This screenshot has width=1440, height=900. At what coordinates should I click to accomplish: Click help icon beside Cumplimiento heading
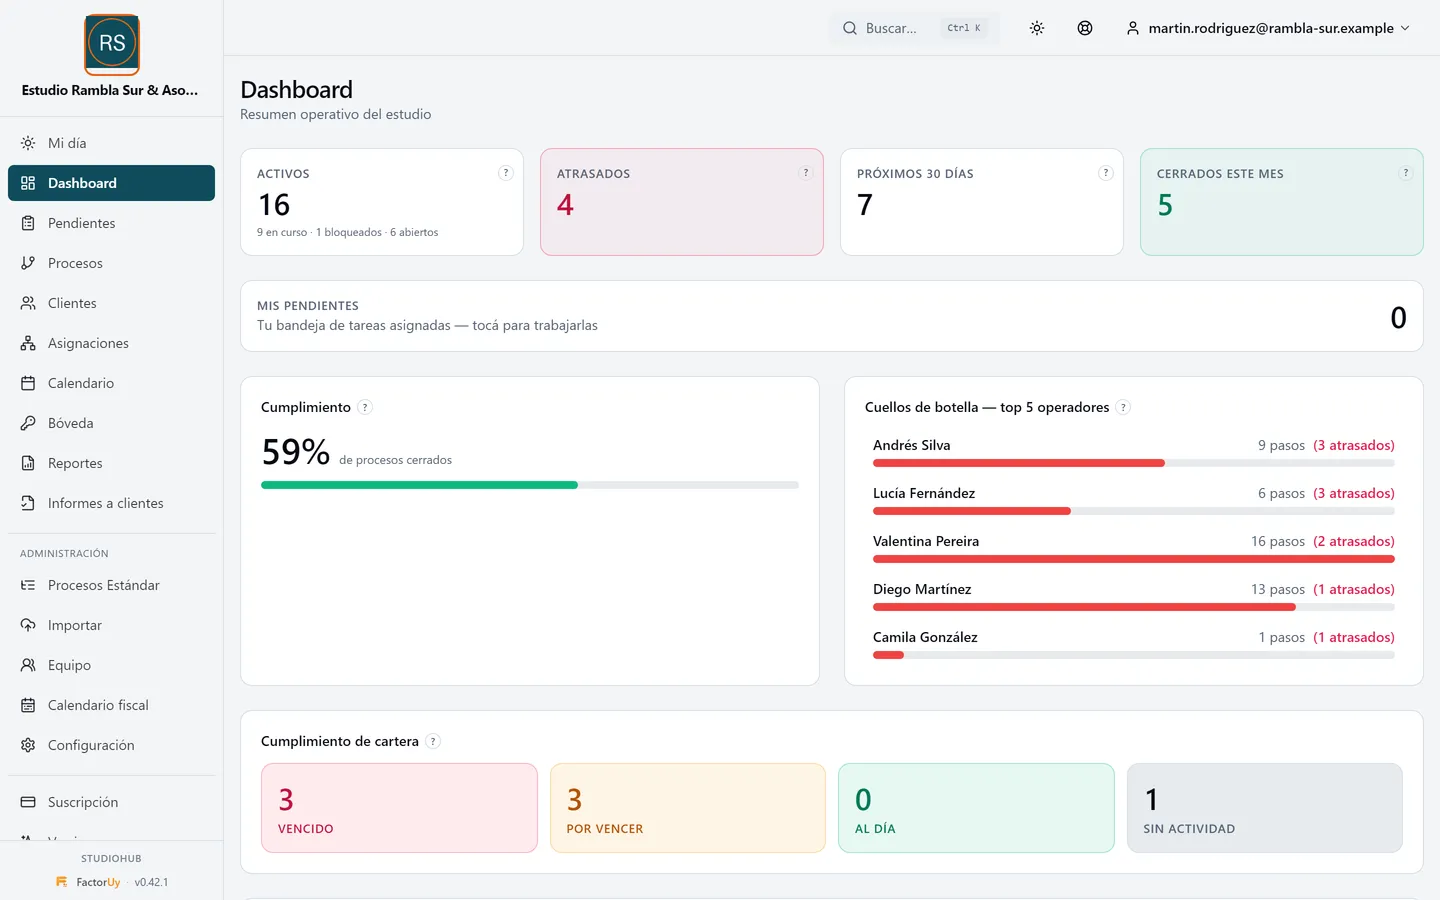(365, 407)
